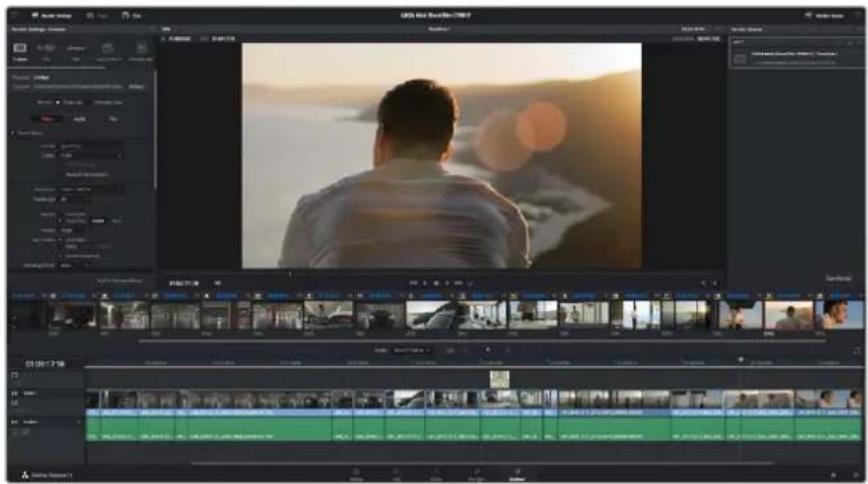Click the DaVinci Resolve 15 logo label

click(48, 475)
